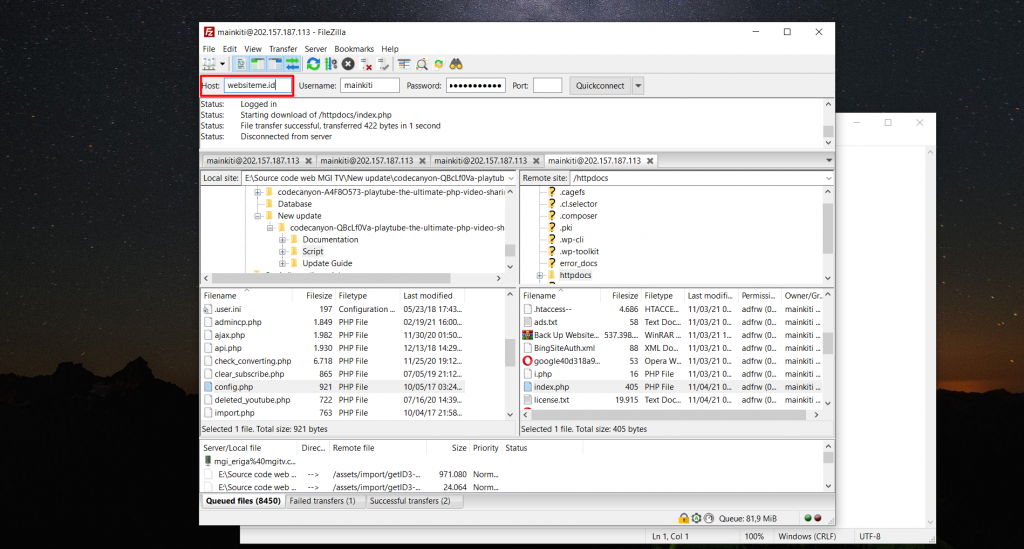Collapse the New update folder node
Viewport: 1024px width, 549px height.
(x=258, y=216)
